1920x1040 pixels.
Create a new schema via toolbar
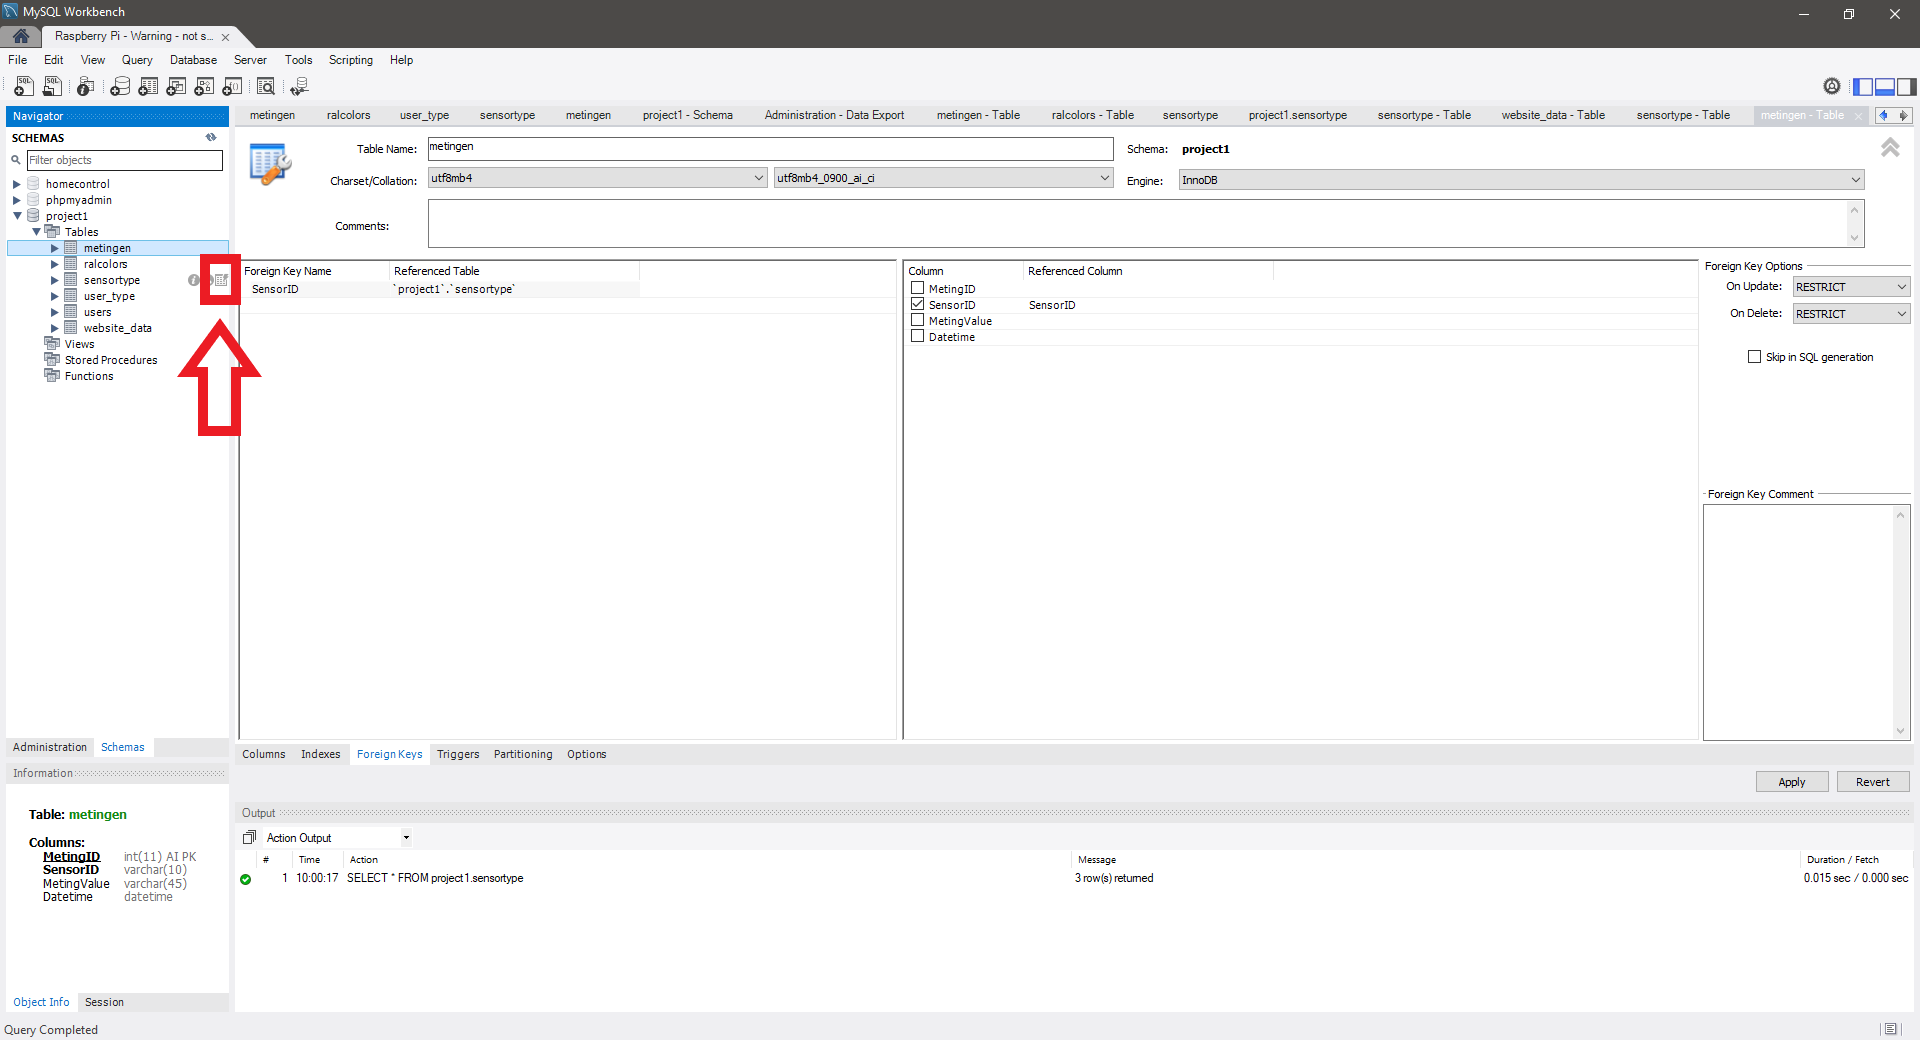120,87
